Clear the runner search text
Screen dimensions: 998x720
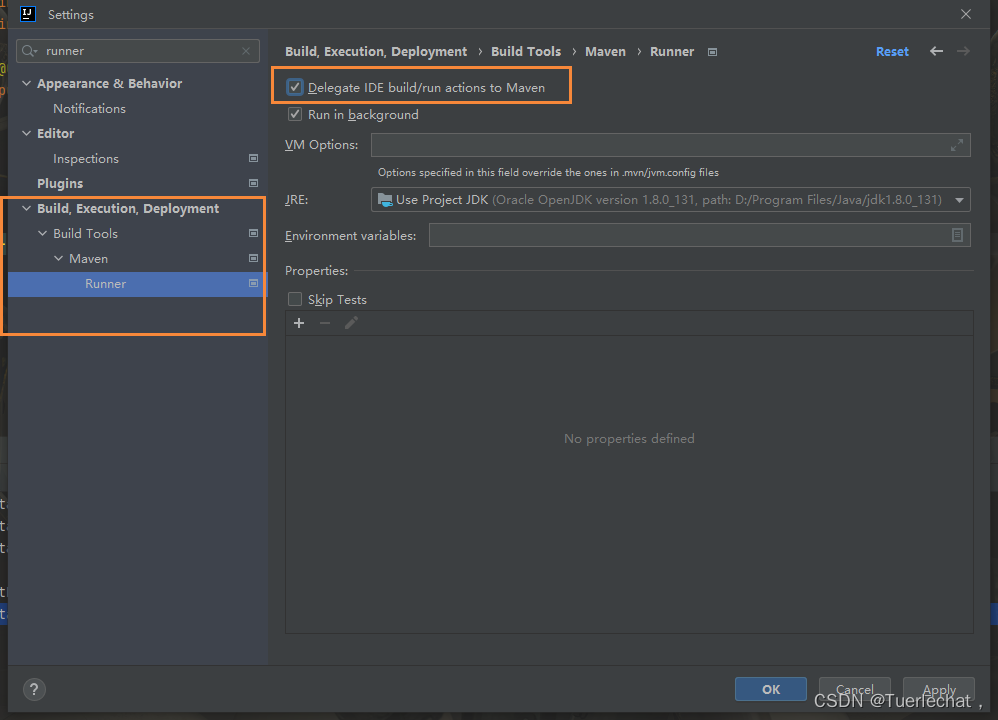coord(246,51)
